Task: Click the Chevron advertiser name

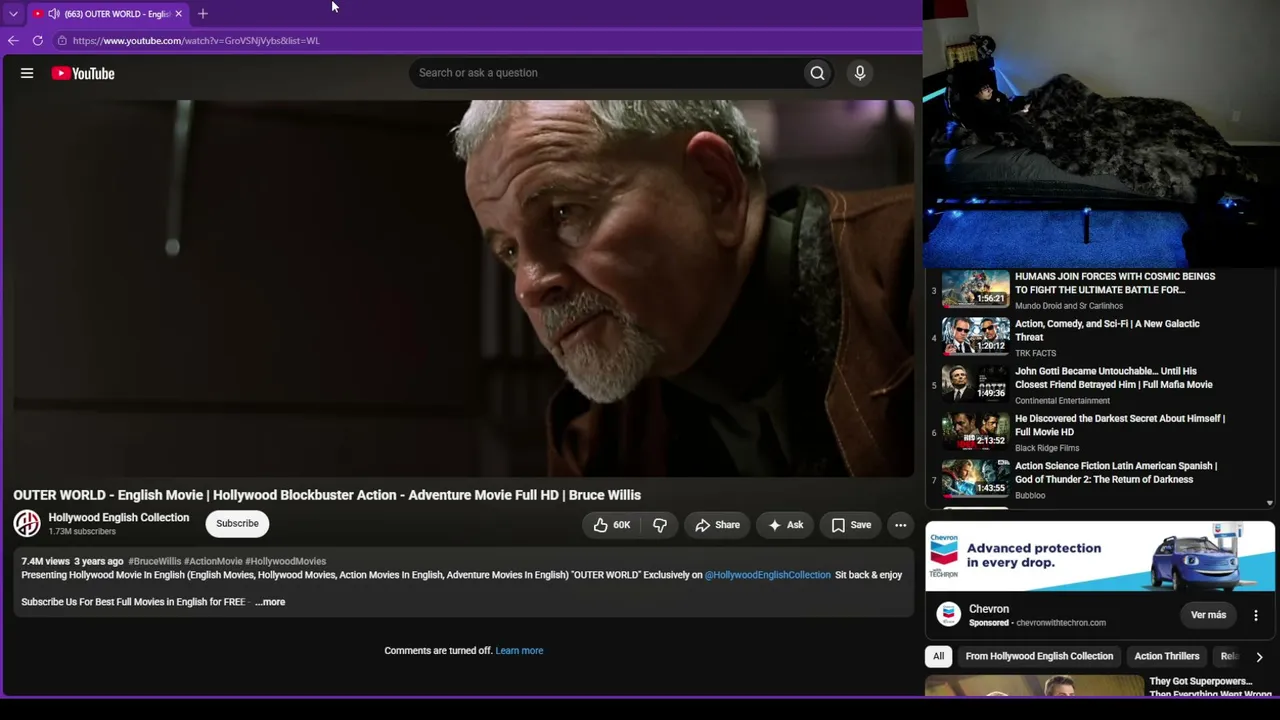Action: tap(989, 609)
